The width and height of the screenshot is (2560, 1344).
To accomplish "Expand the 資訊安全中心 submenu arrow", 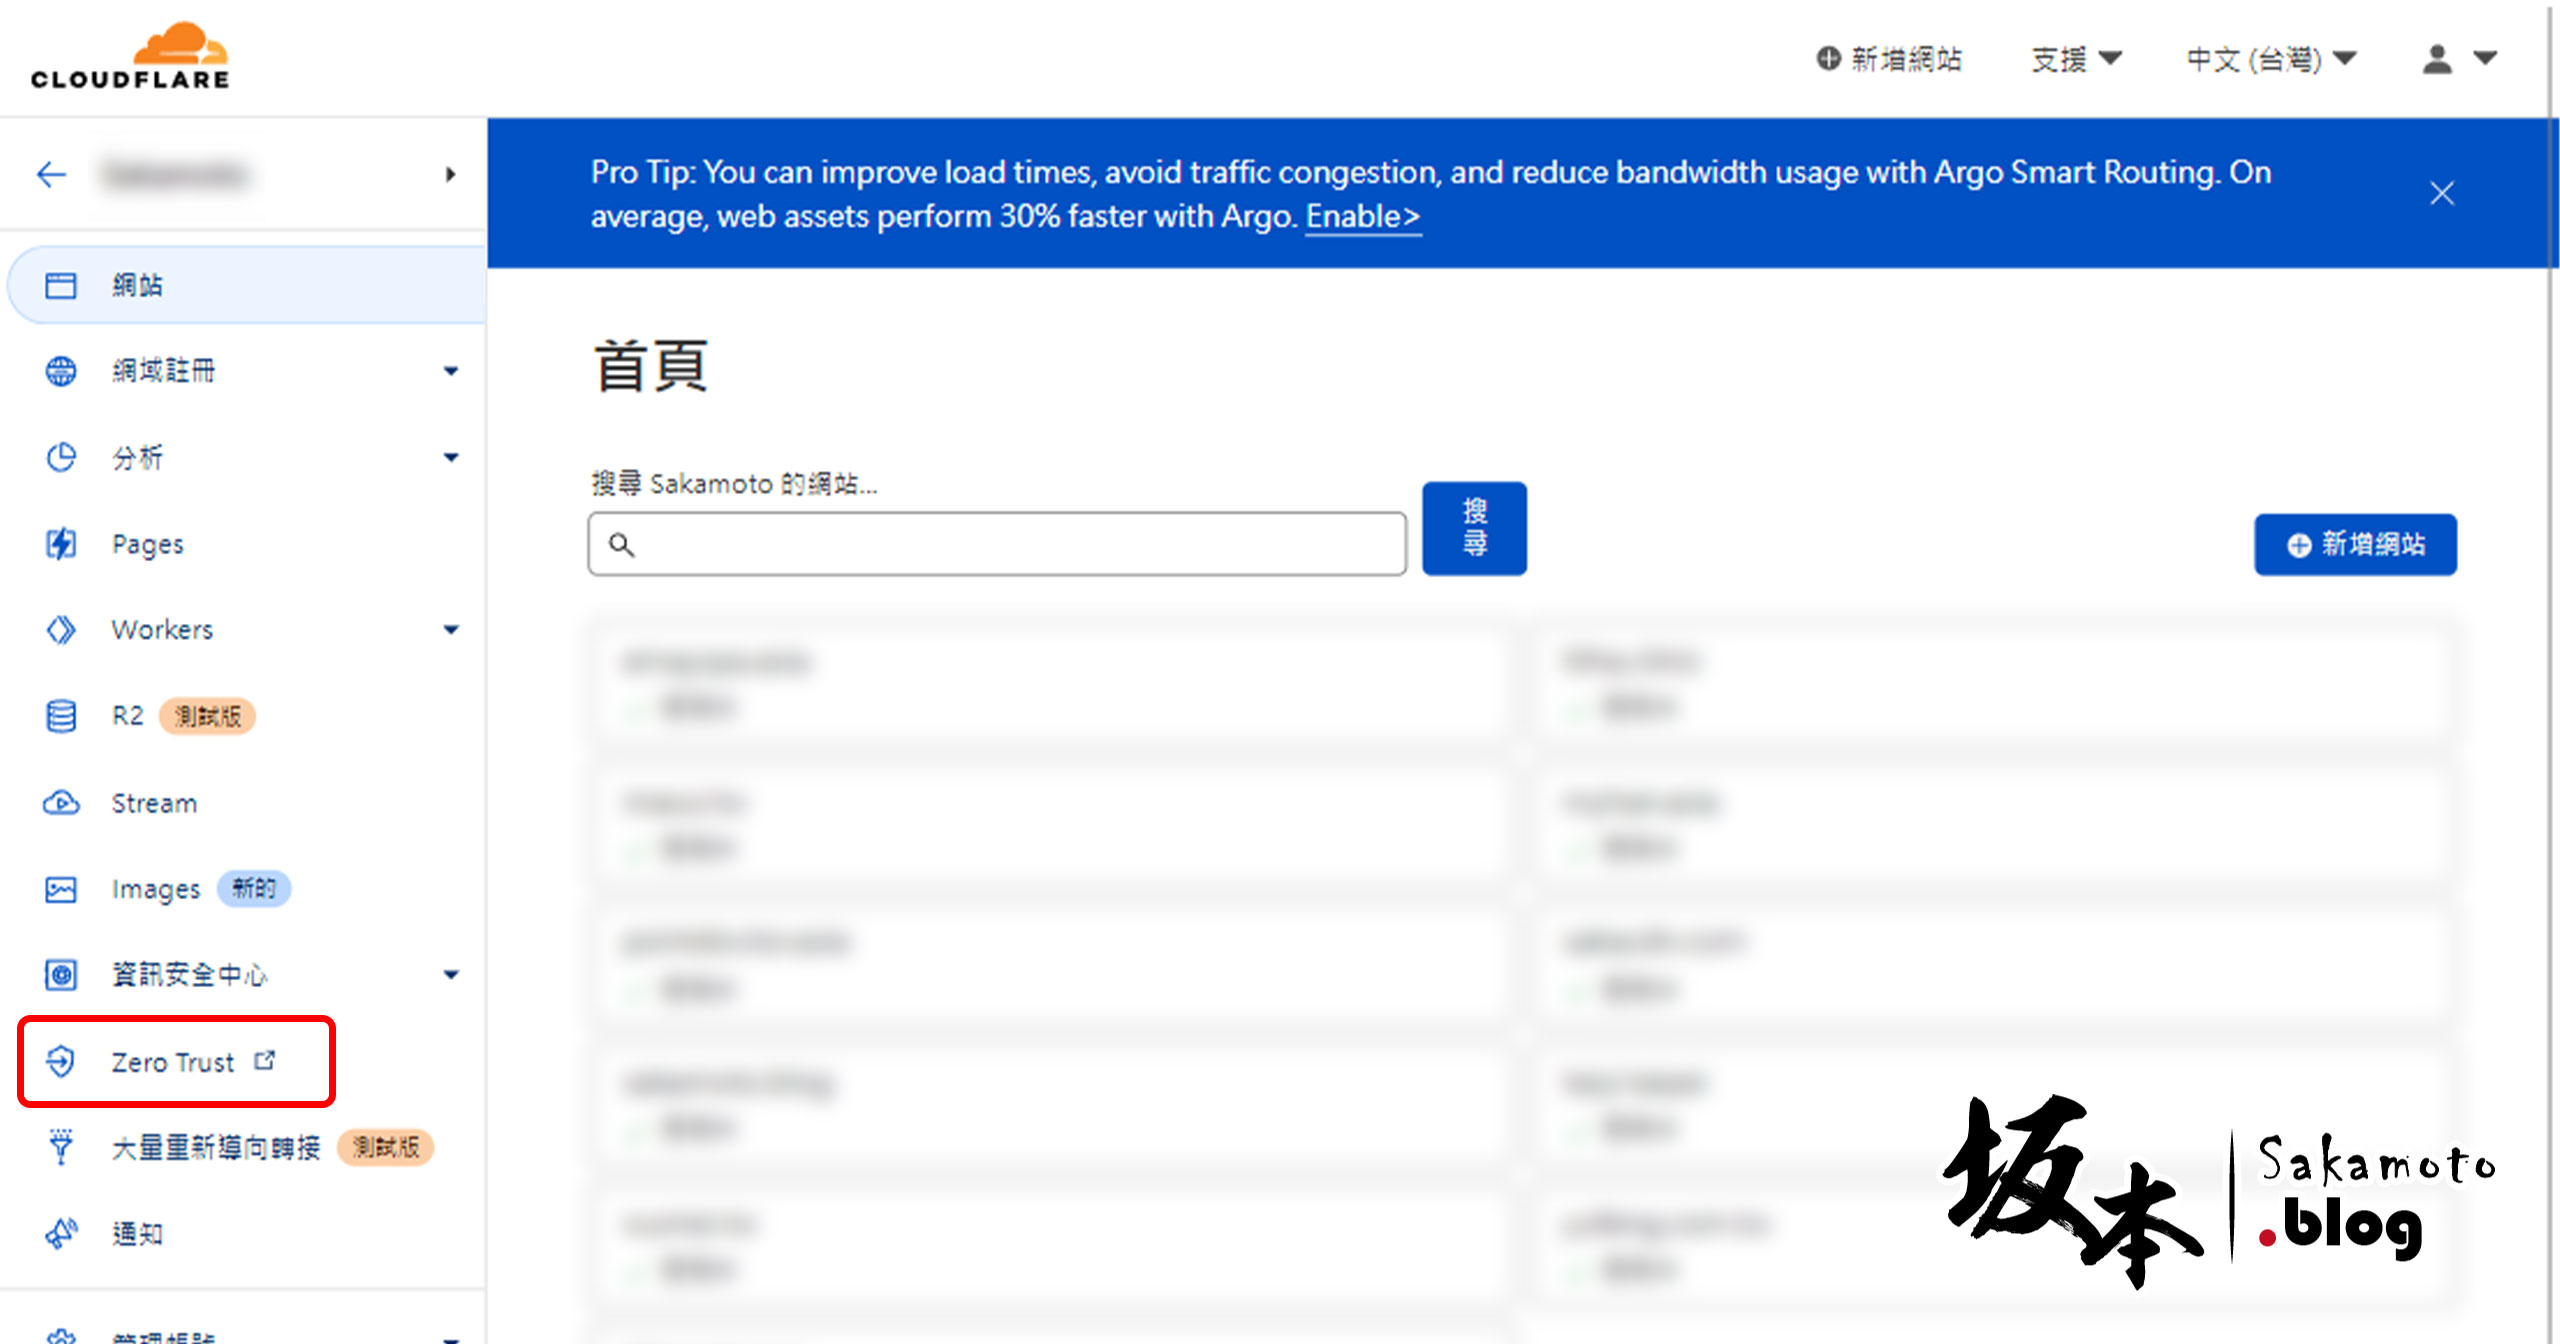I will click(451, 974).
